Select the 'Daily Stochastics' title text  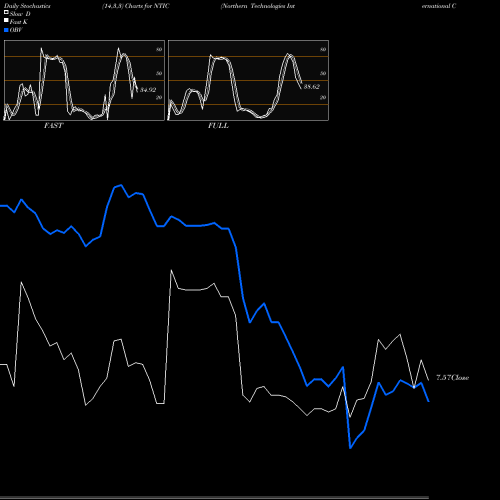coord(27,6)
